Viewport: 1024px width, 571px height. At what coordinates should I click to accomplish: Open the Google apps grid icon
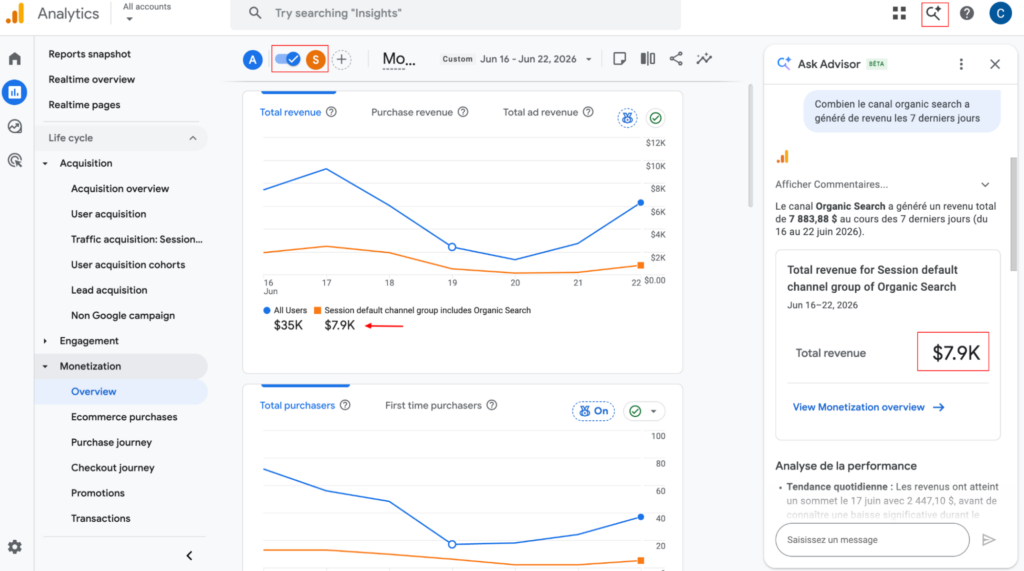(899, 13)
